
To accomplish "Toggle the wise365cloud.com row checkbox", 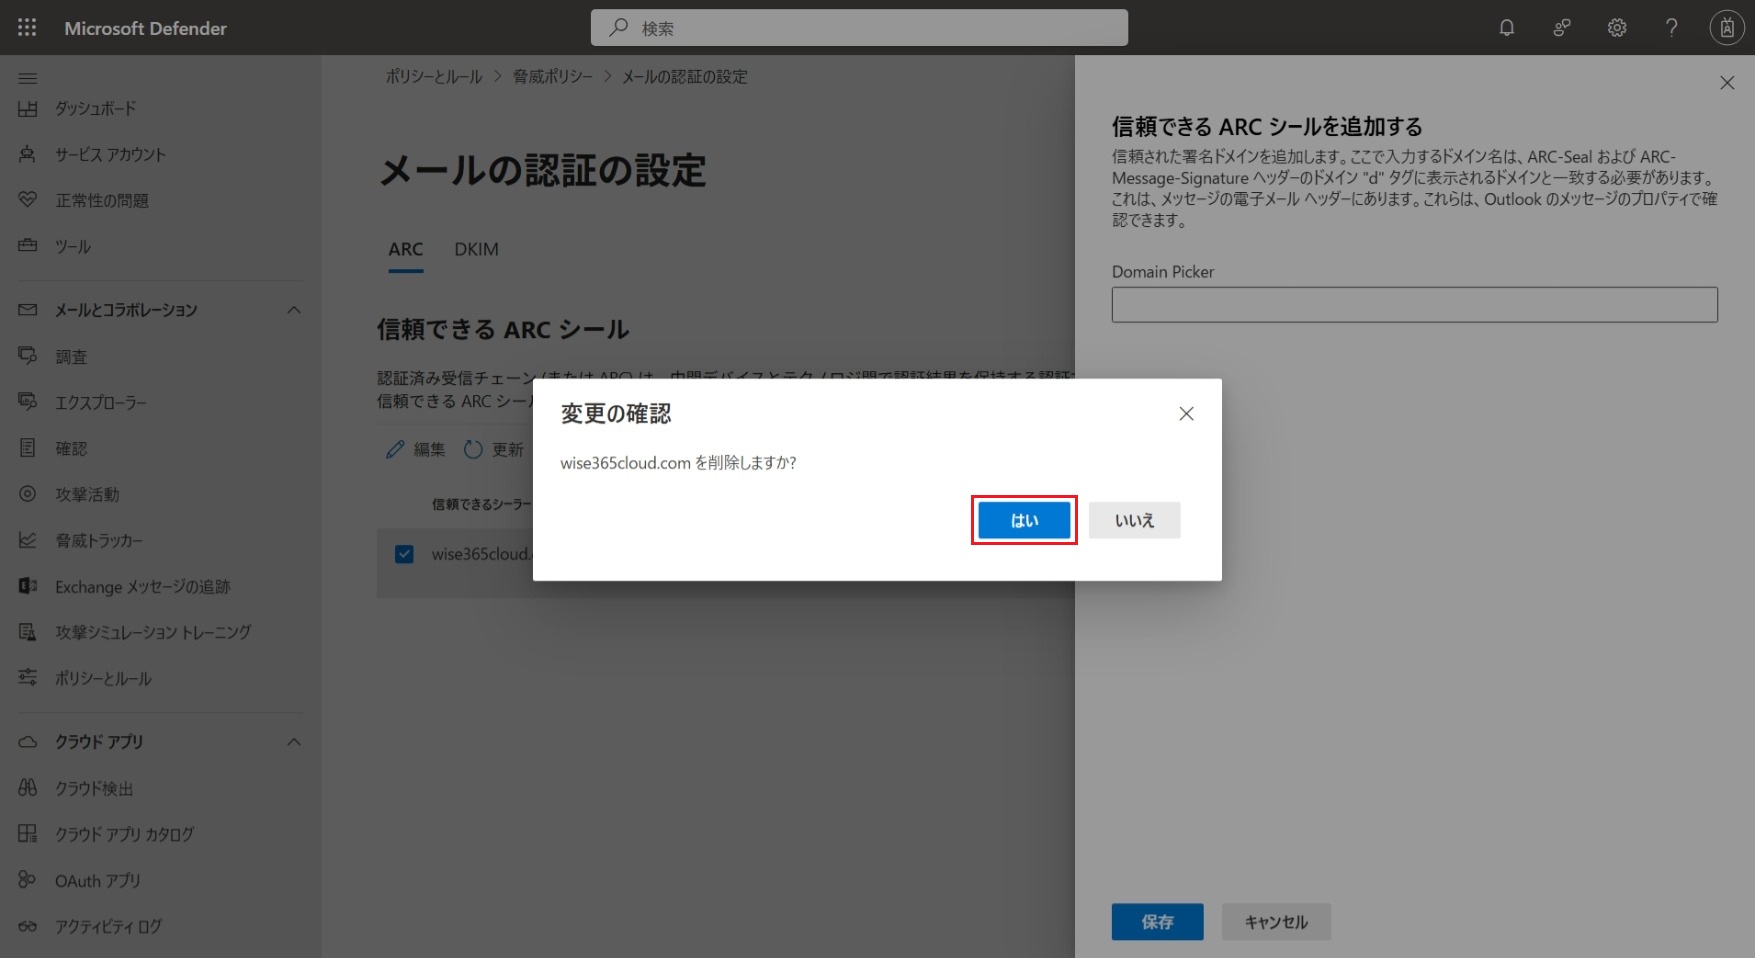I will [404, 554].
